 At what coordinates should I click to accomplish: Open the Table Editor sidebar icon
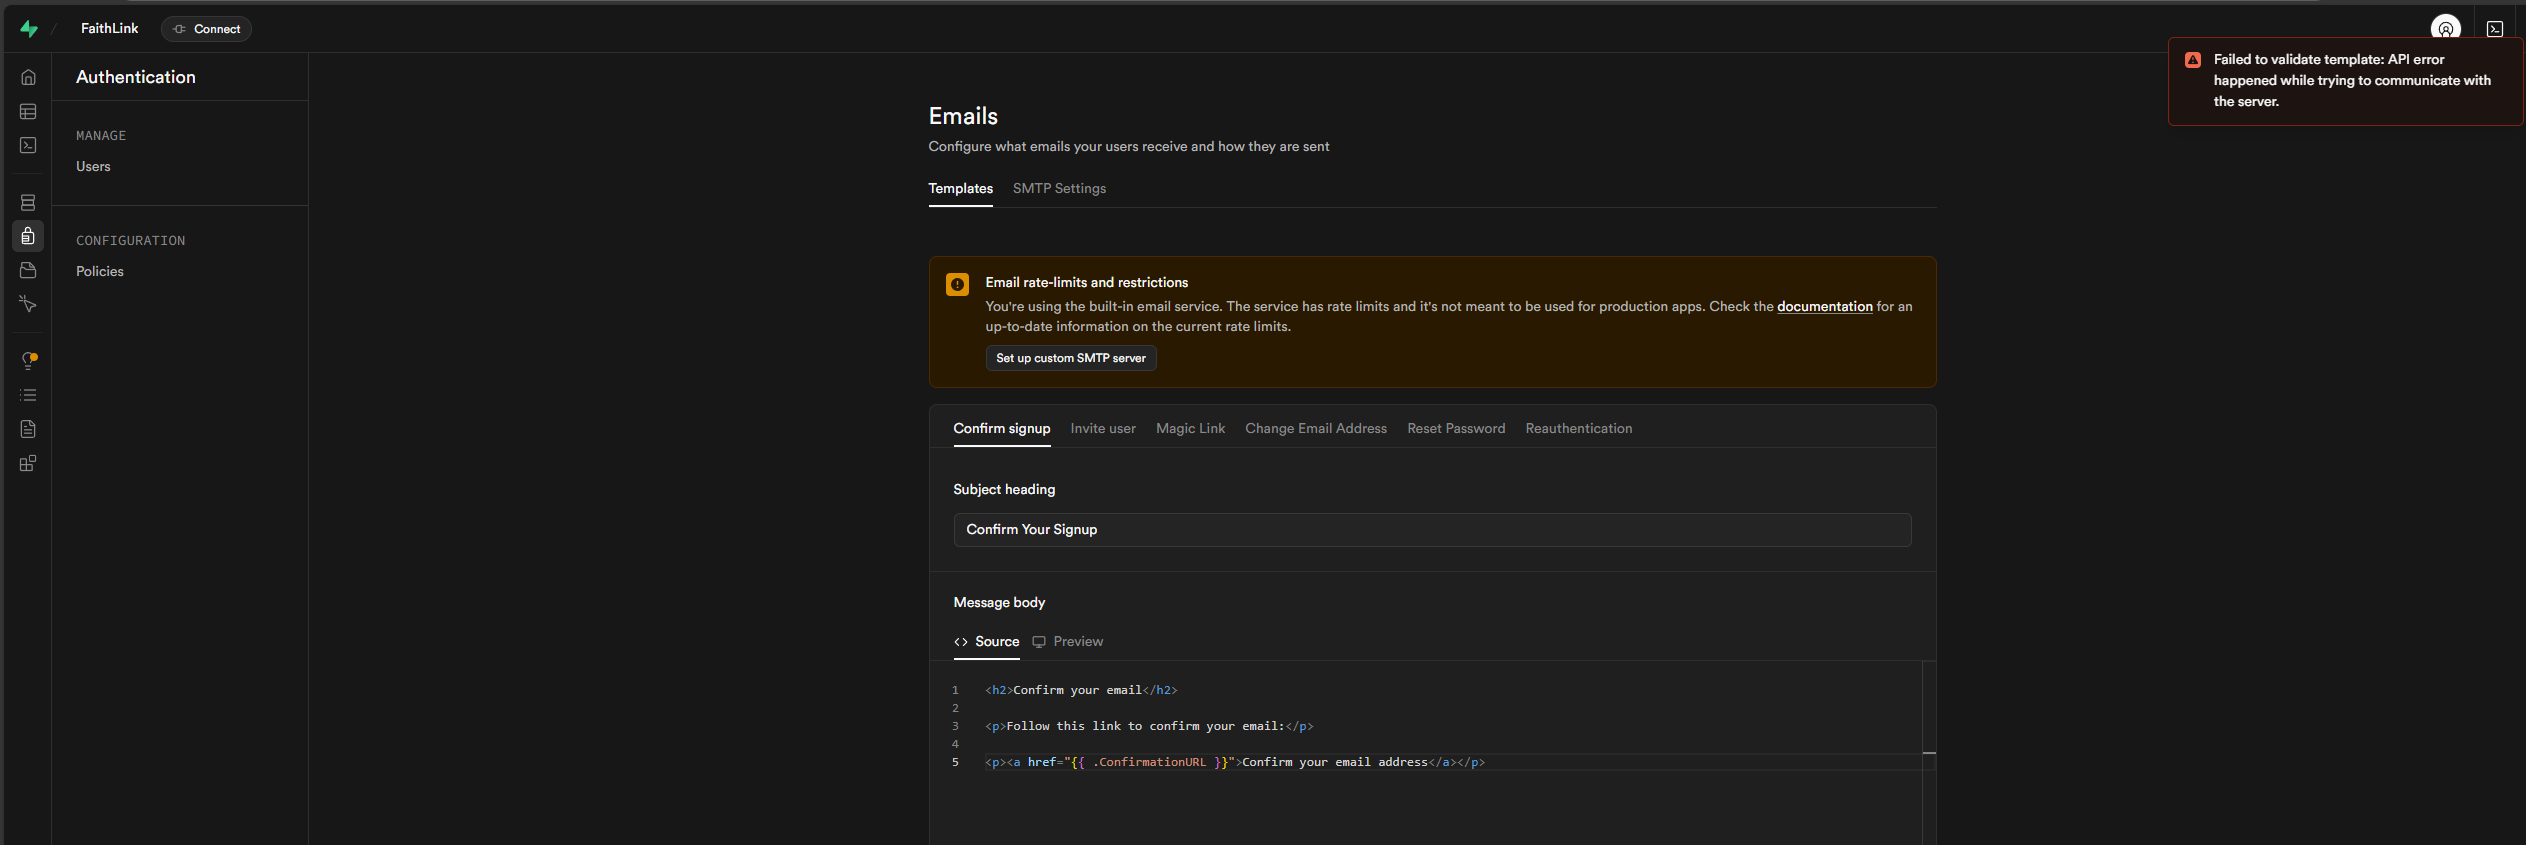tap(28, 112)
